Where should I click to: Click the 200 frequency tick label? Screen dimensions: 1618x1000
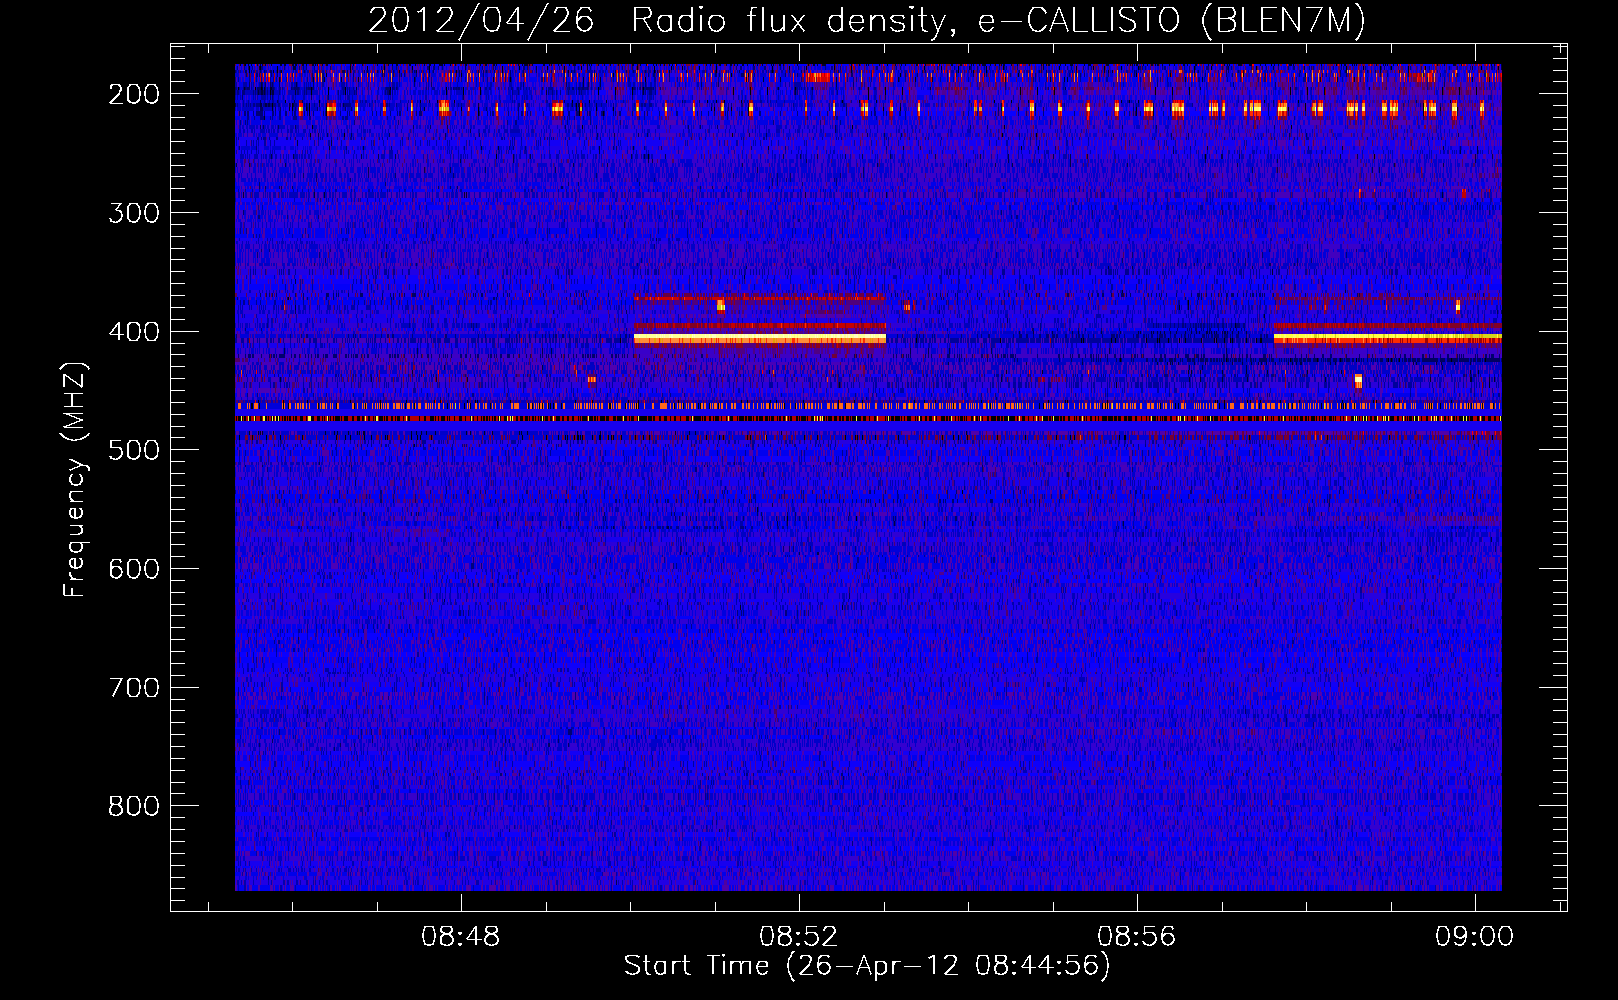coord(134,94)
